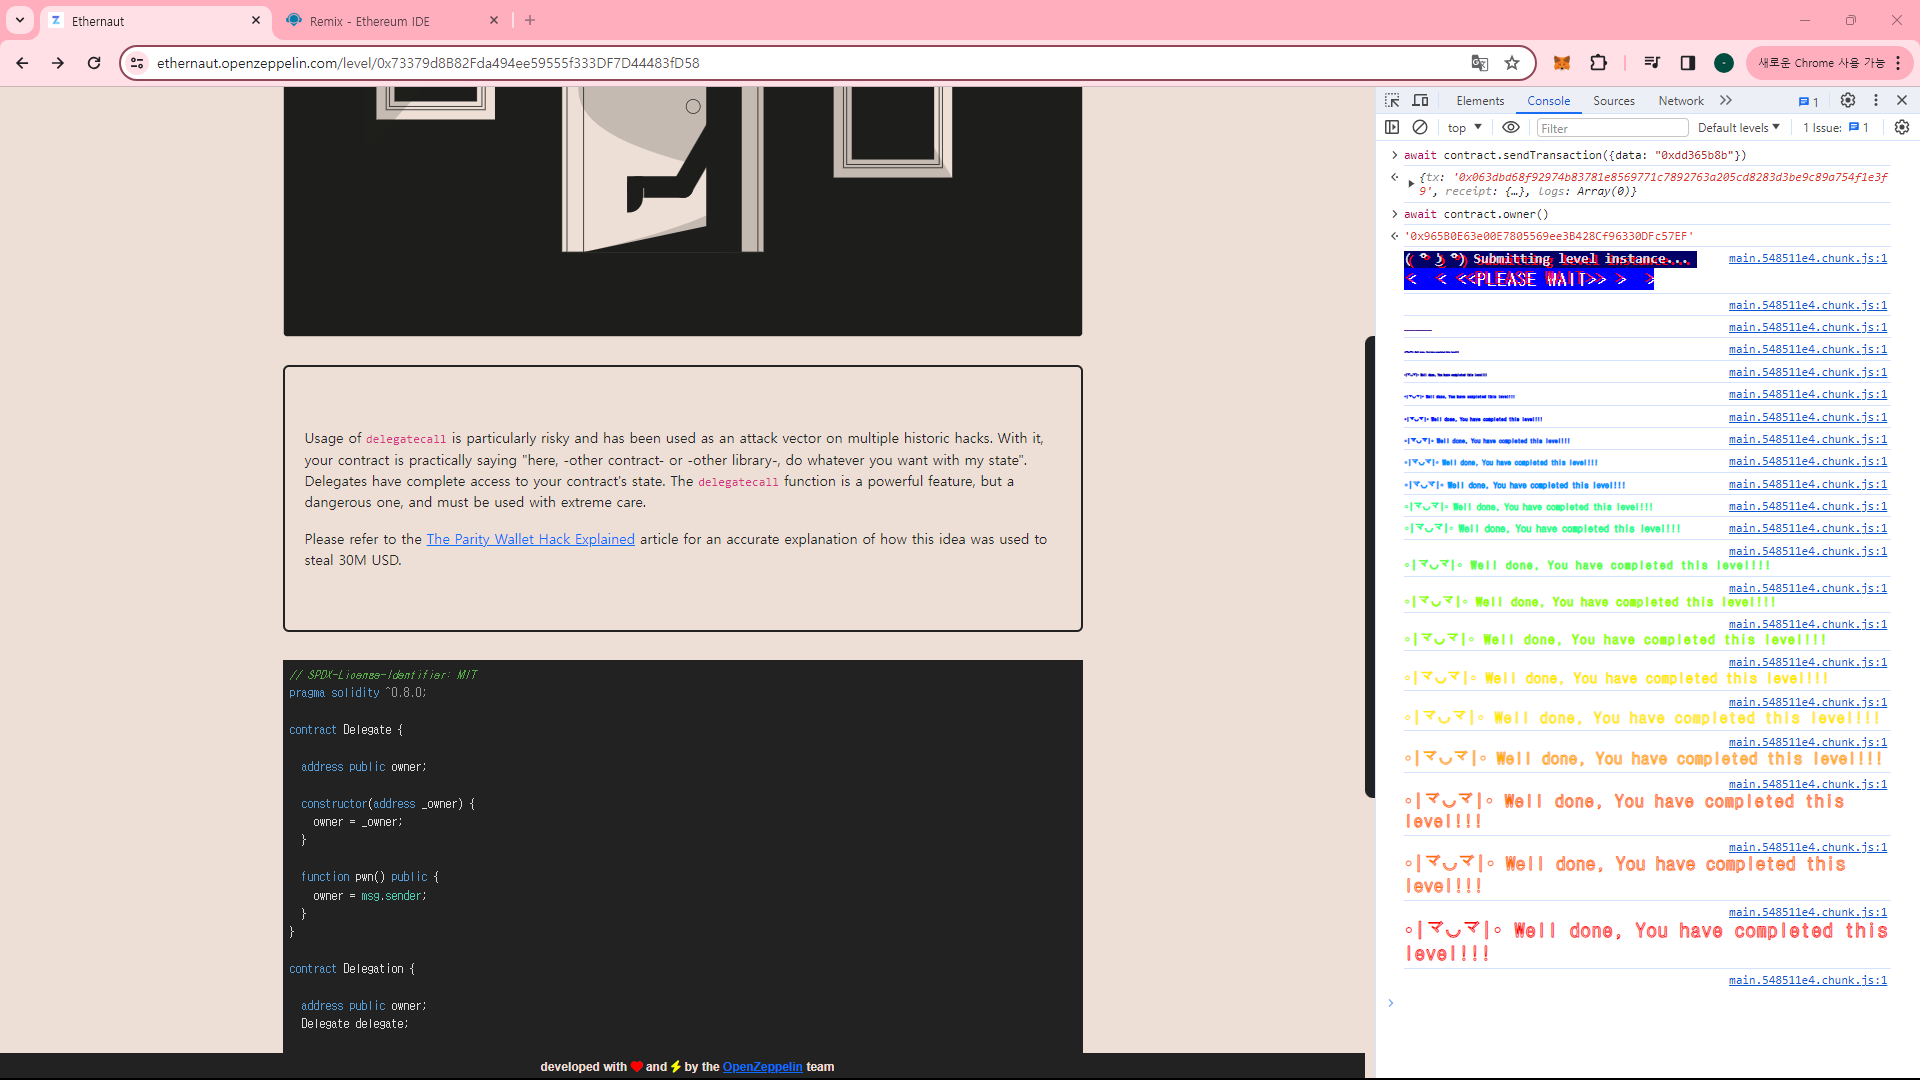Open the Default levels dropdown
This screenshot has width=1920, height=1080.
(1739, 128)
